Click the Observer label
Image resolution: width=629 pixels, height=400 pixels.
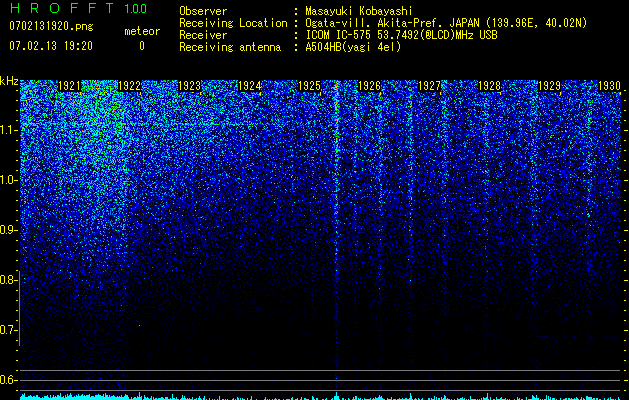click(x=203, y=11)
